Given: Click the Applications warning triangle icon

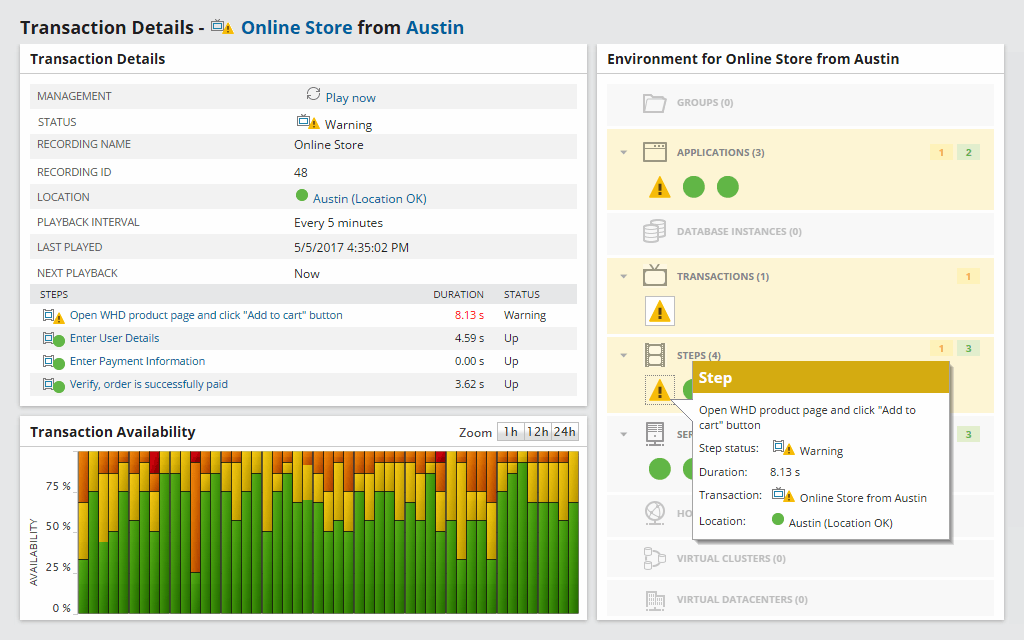Looking at the screenshot, I should tap(659, 187).
